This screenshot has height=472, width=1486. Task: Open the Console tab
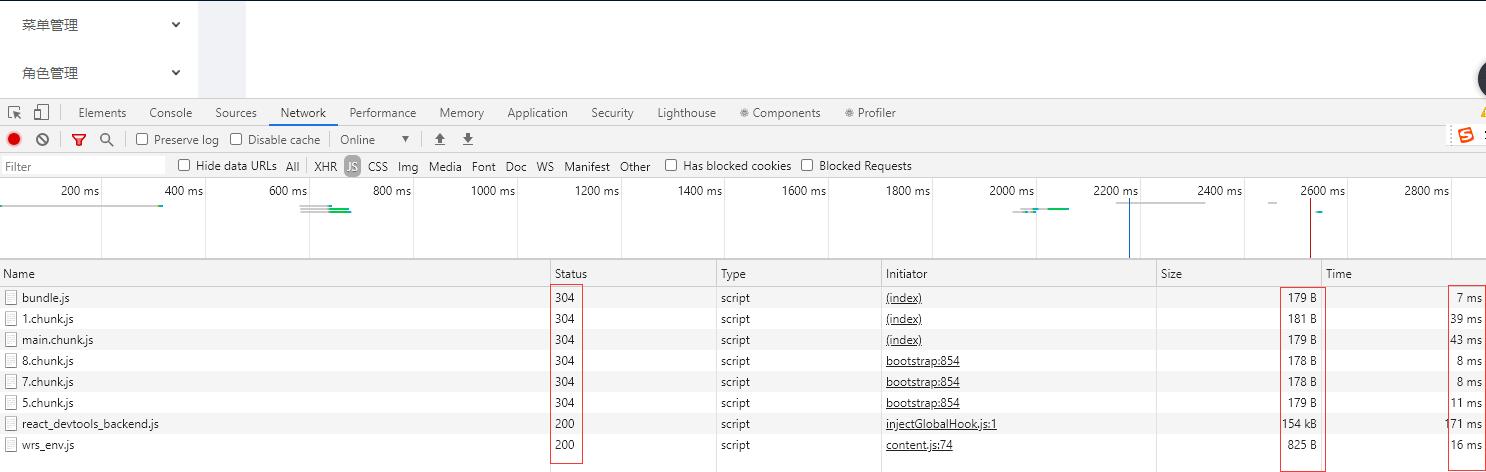click(x=170, y=113)
